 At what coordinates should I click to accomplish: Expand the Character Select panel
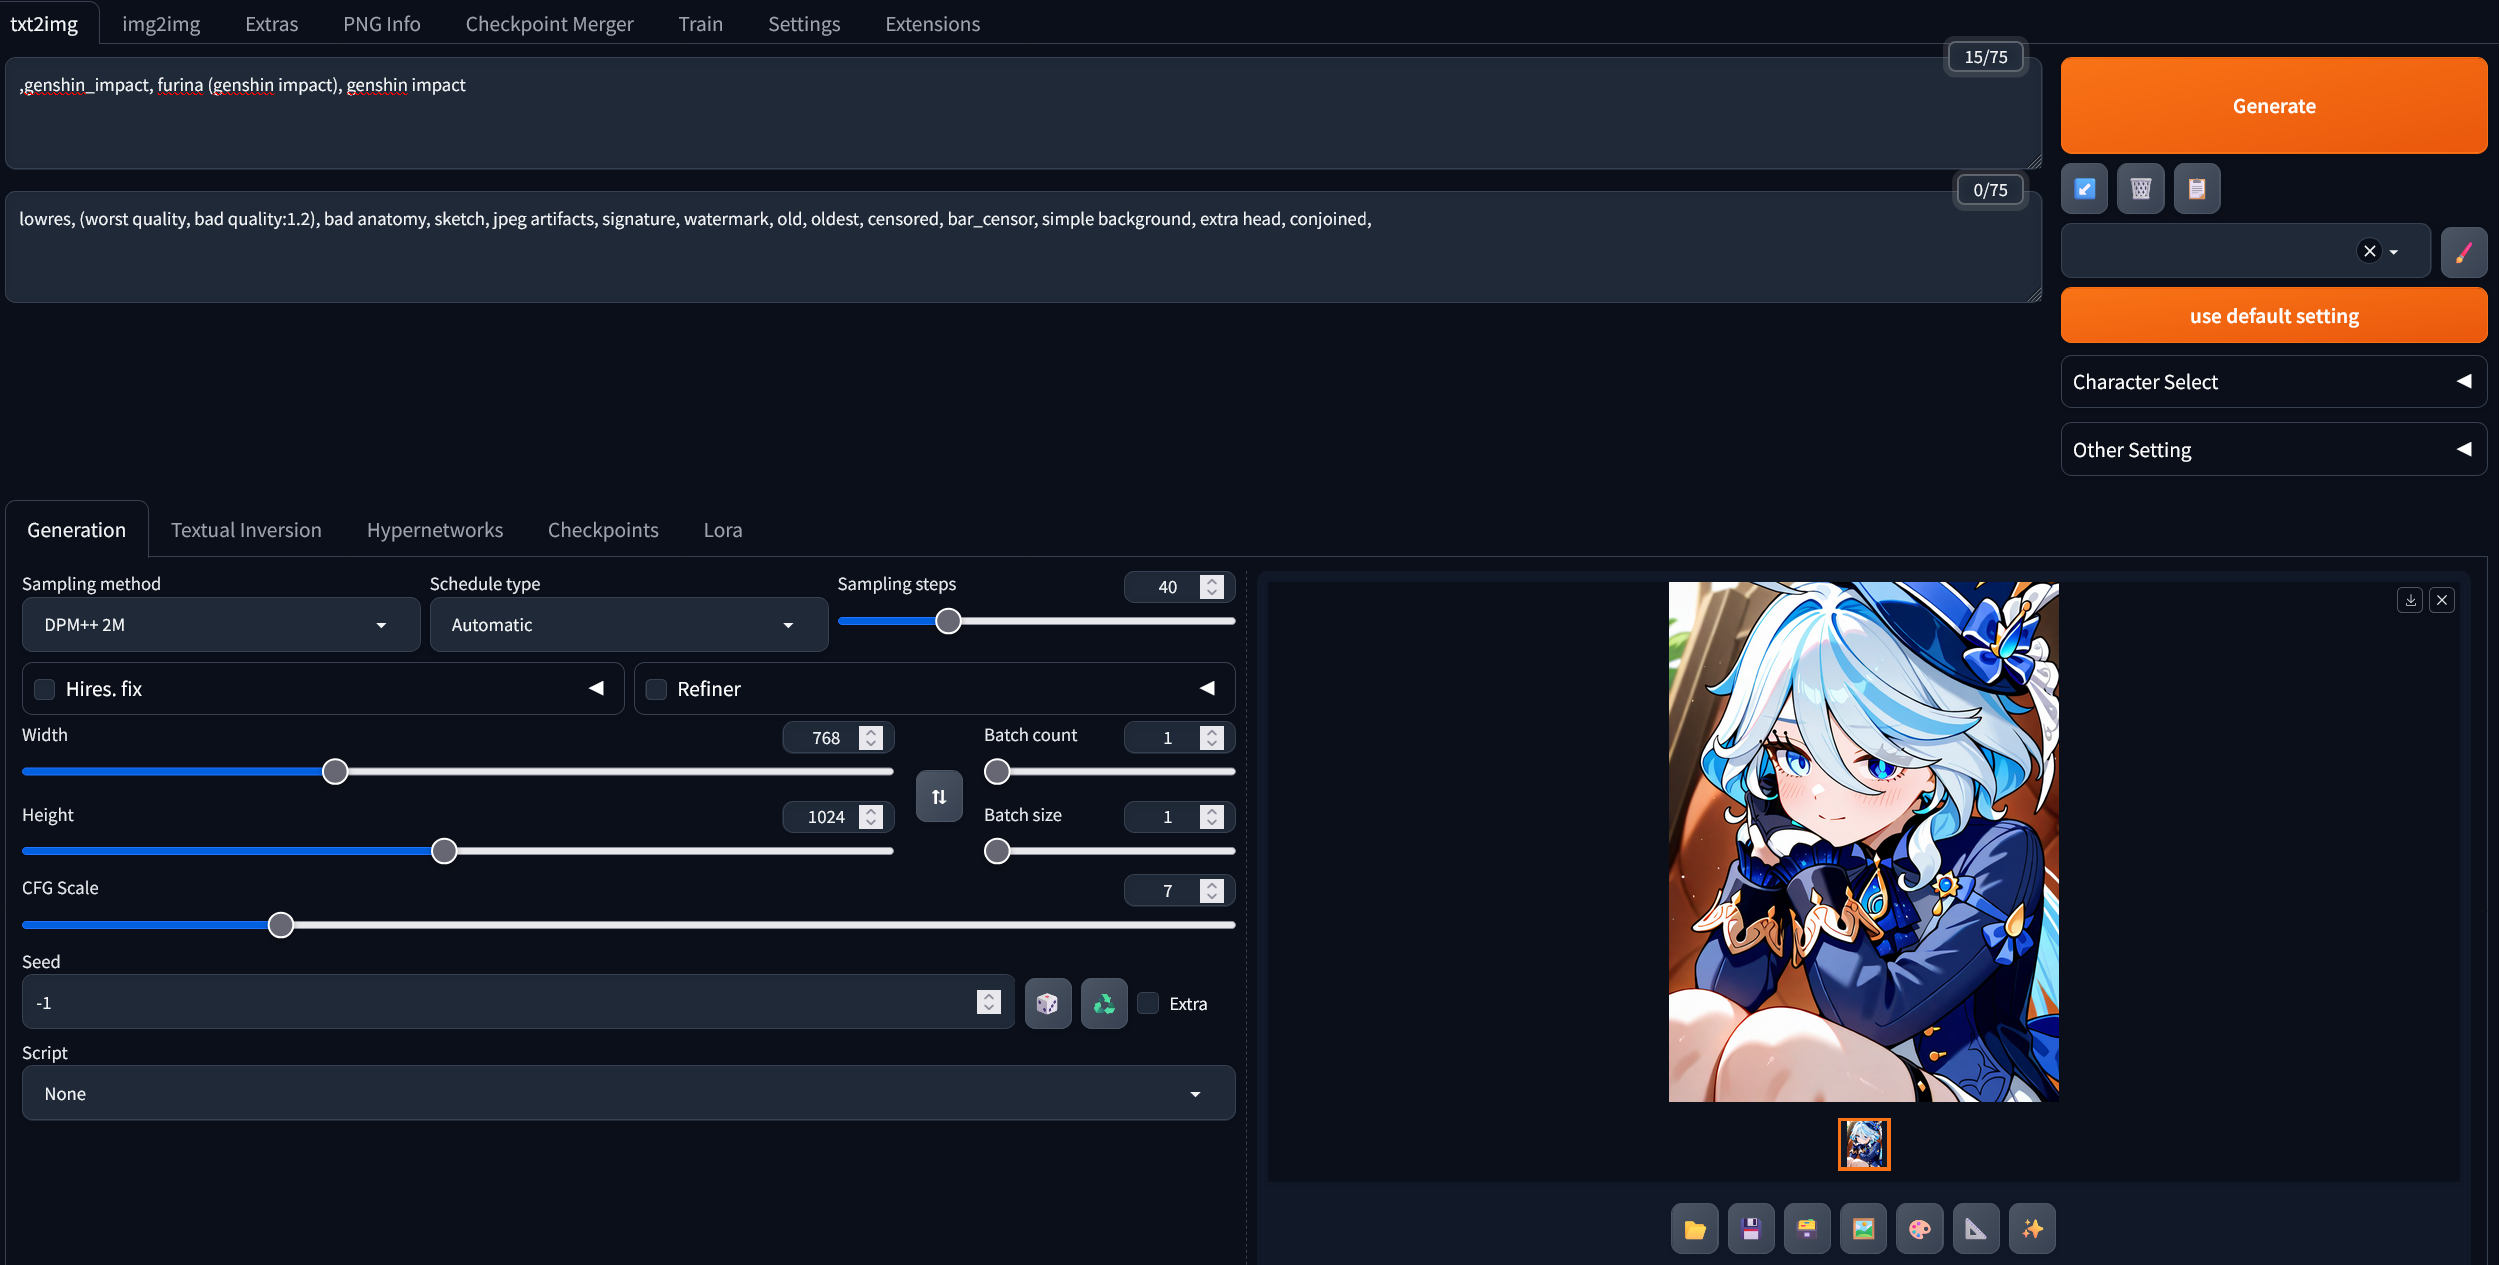pos(2273,382)
